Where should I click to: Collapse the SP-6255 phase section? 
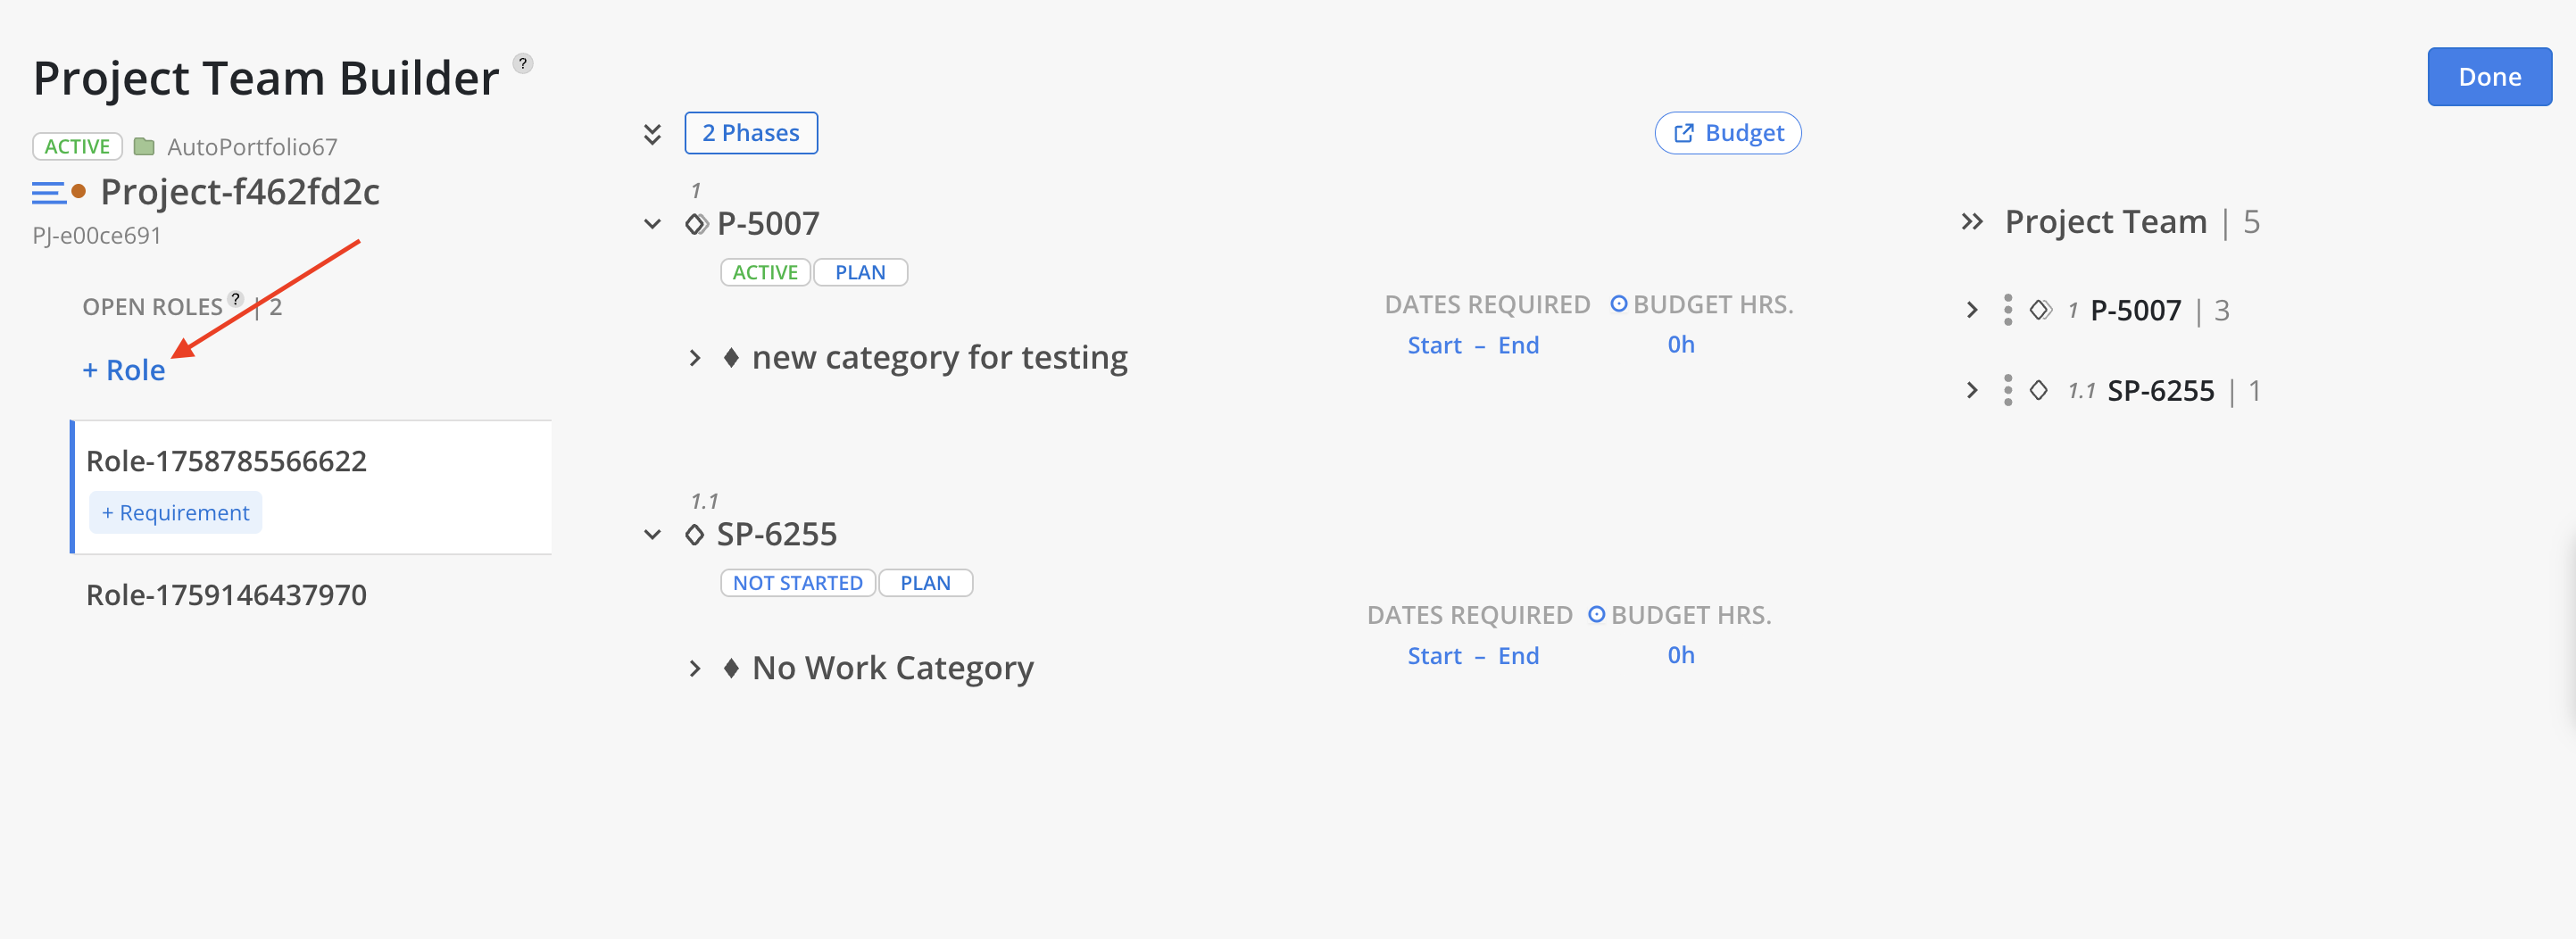(652, 535)
